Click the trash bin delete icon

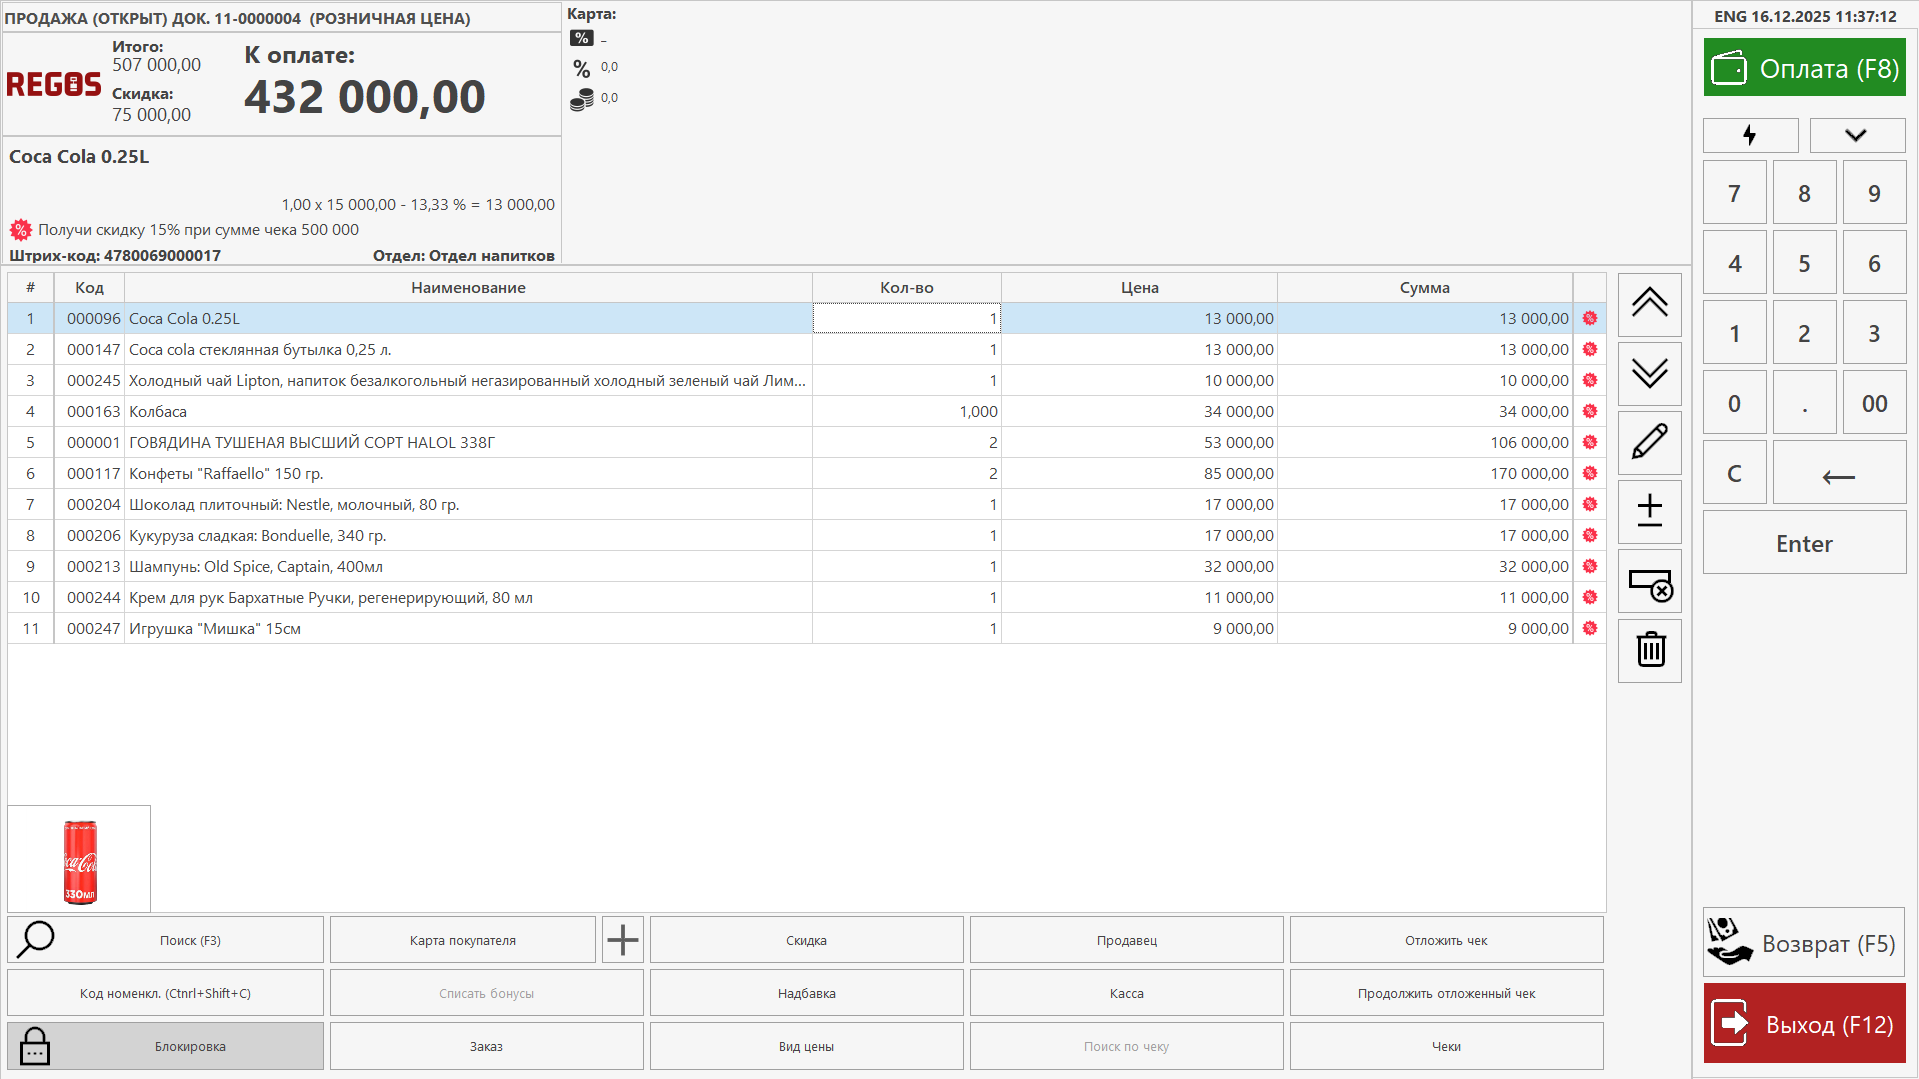pyautogui.click(x=1650, y=650)
